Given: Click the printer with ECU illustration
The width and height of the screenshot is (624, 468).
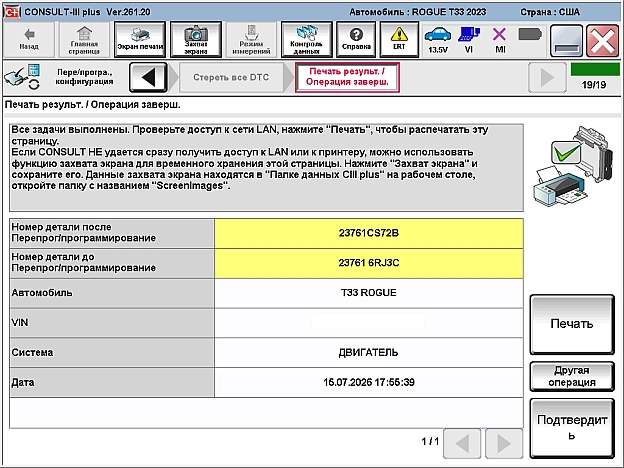Looking at the screenshot, I should pyautogui.click(x=572, y=166).
